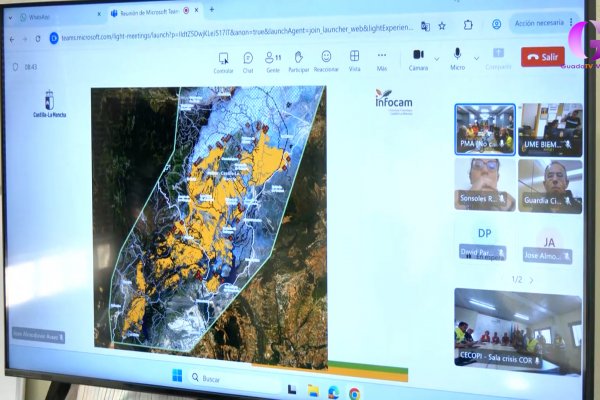The image size is (600, 400).
Task: Open File Explorer from the taskbar
Action: click(313, 390)
